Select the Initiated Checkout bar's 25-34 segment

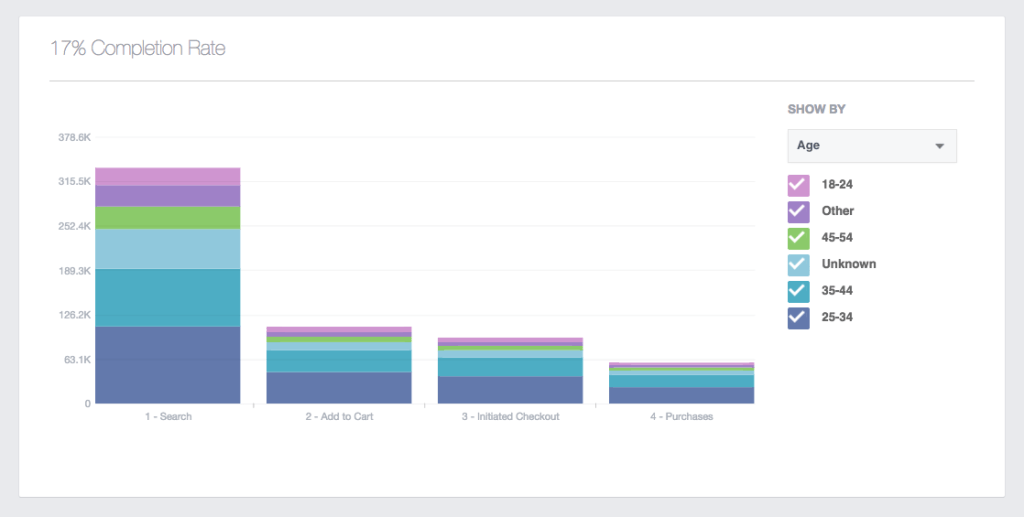[510, 390]
